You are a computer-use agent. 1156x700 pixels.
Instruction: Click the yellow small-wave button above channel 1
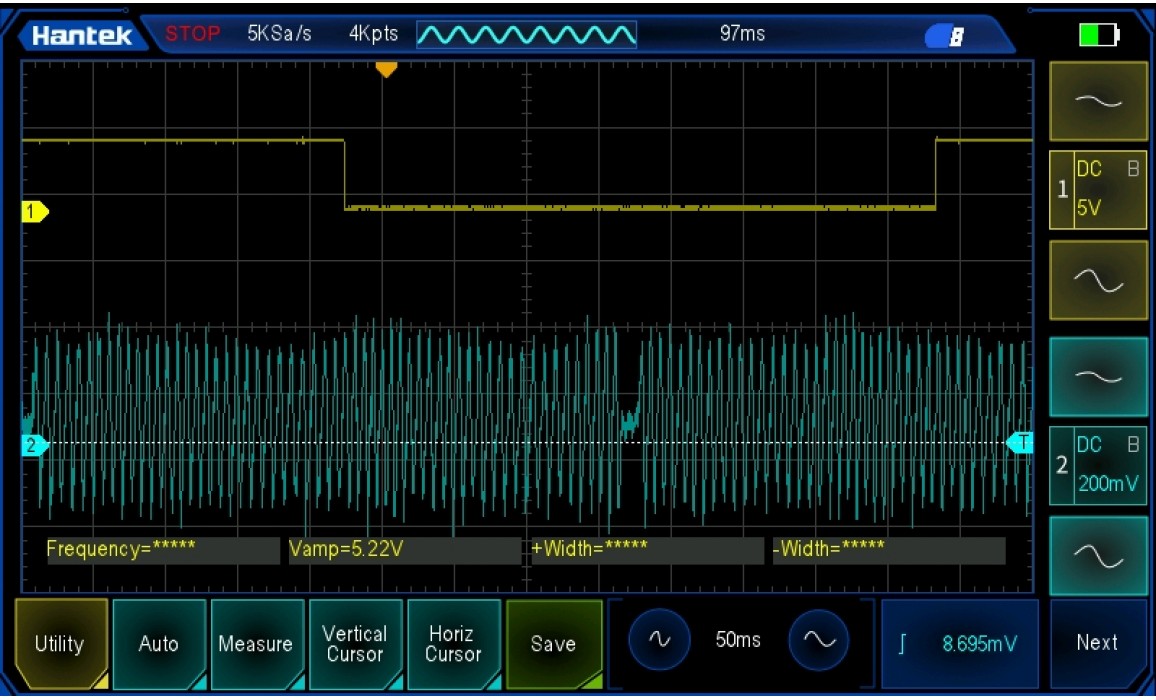pos(1098,101)
